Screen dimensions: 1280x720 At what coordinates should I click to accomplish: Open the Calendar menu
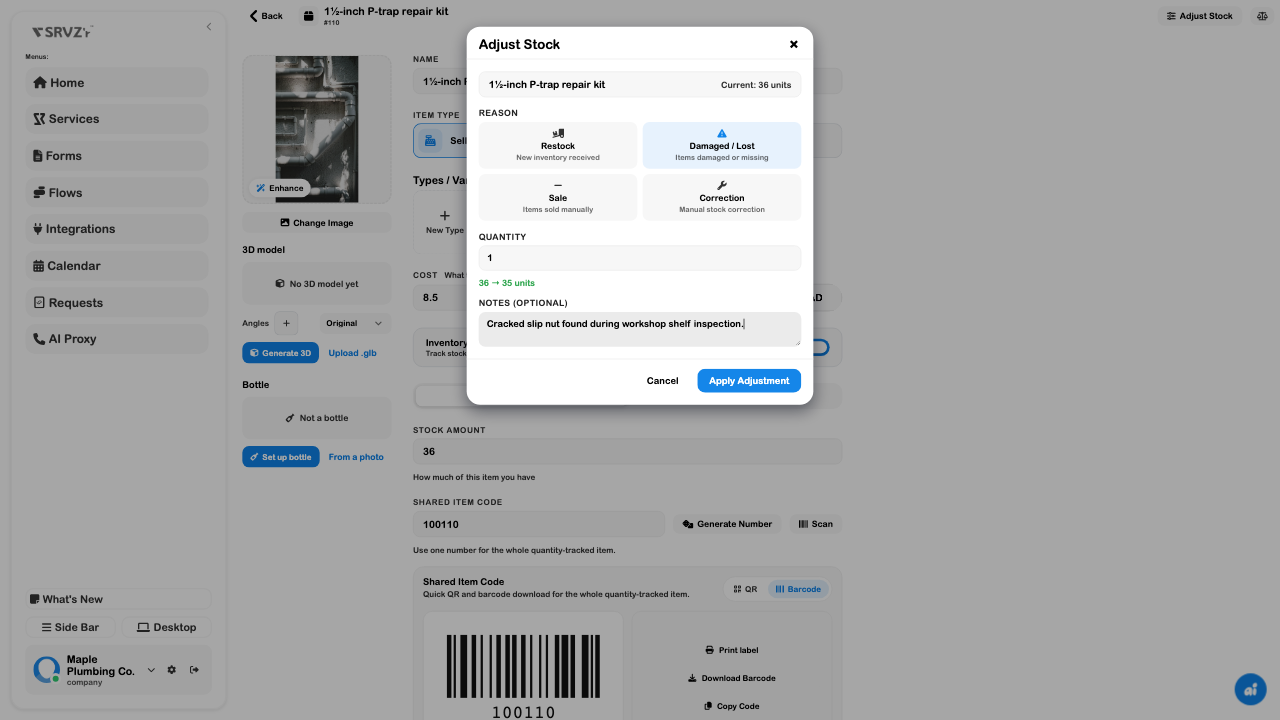point(117,266)
